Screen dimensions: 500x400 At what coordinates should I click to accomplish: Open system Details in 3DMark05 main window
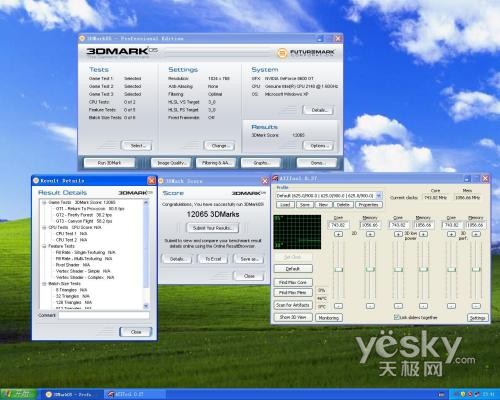(318, 110)
